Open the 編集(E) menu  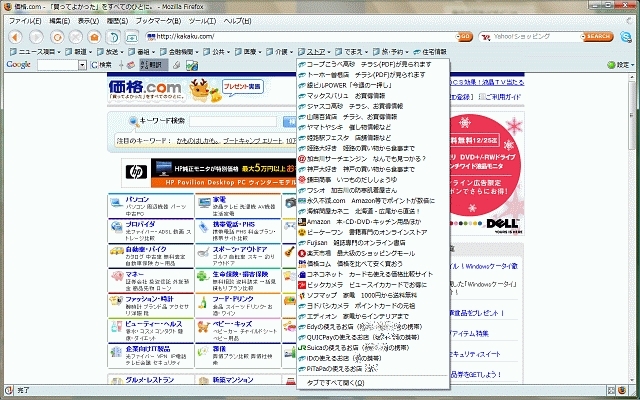pyautogui.click(x=60, y=21)
